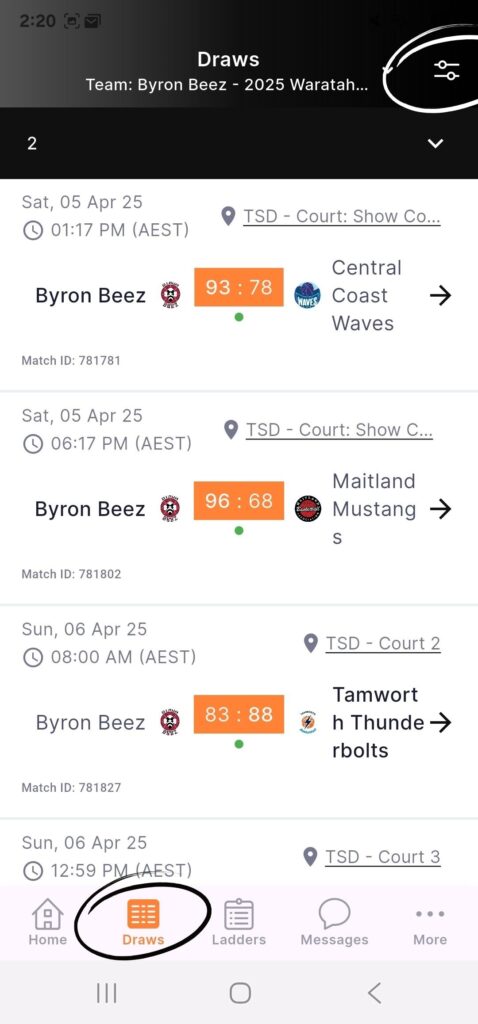
Task: Open Maitland Mustangs match details arrow
Action: click(x=441, y=509)
